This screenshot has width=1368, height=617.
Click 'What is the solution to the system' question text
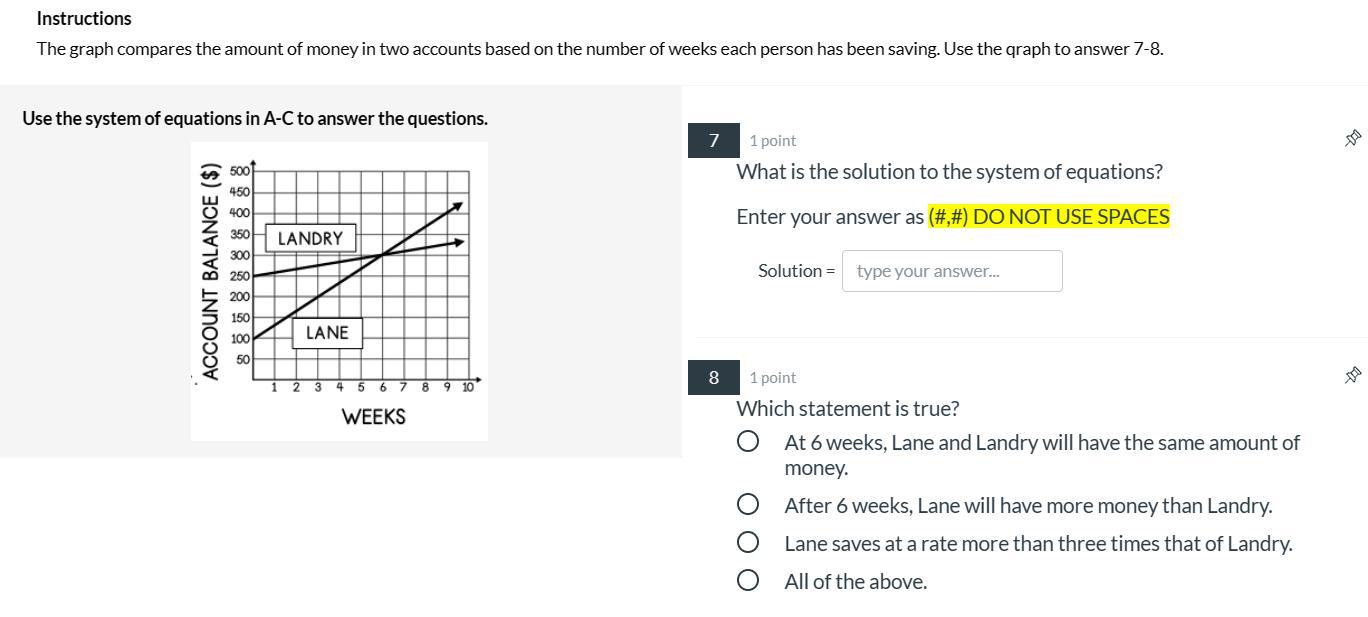pos(949,171)
